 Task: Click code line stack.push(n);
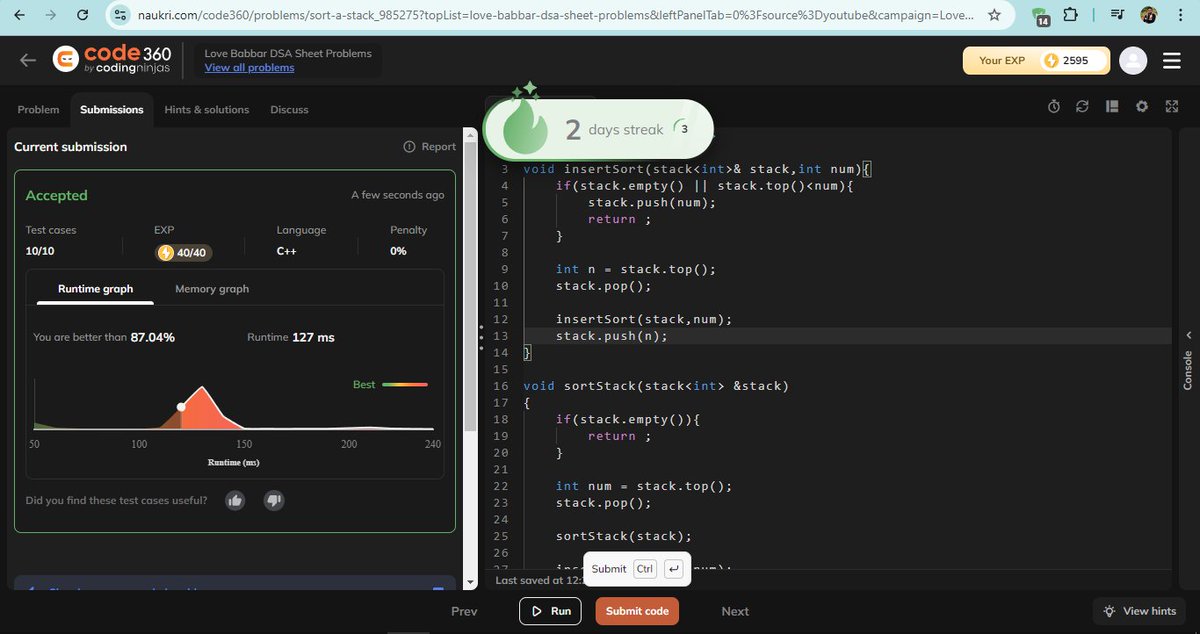pos(612,336)
